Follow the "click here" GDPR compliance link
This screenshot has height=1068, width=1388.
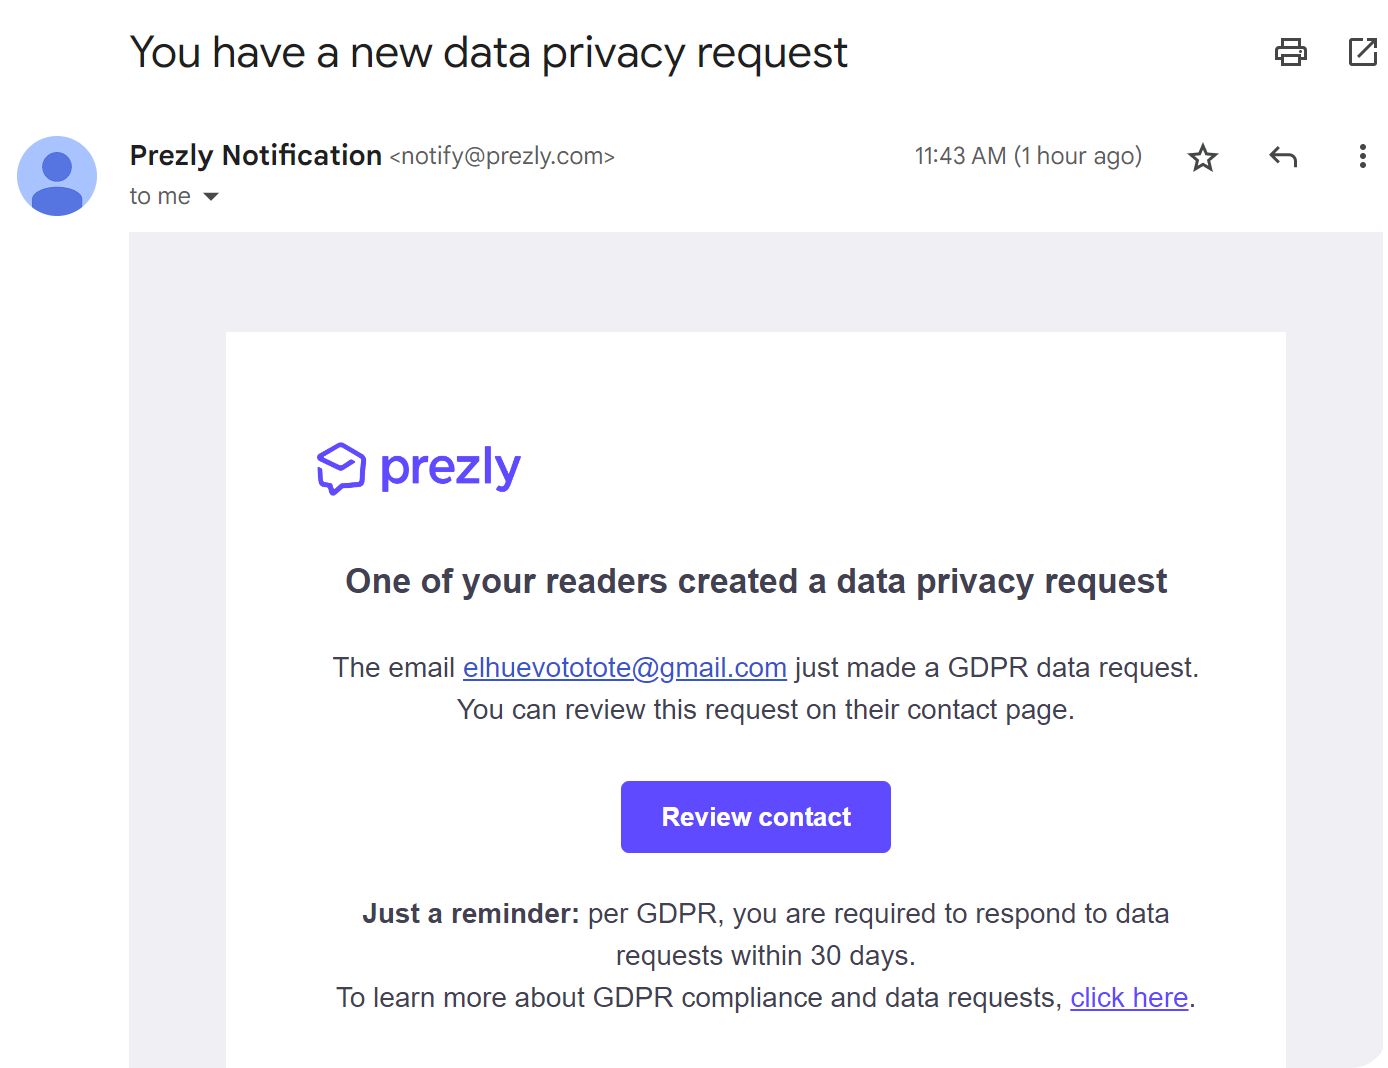coord(1129,998)
